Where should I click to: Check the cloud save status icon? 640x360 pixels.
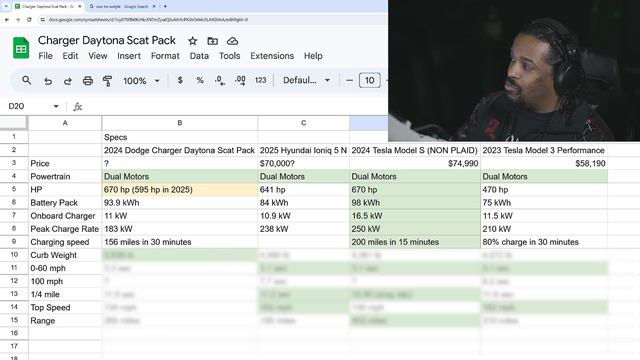pos(232,41)
